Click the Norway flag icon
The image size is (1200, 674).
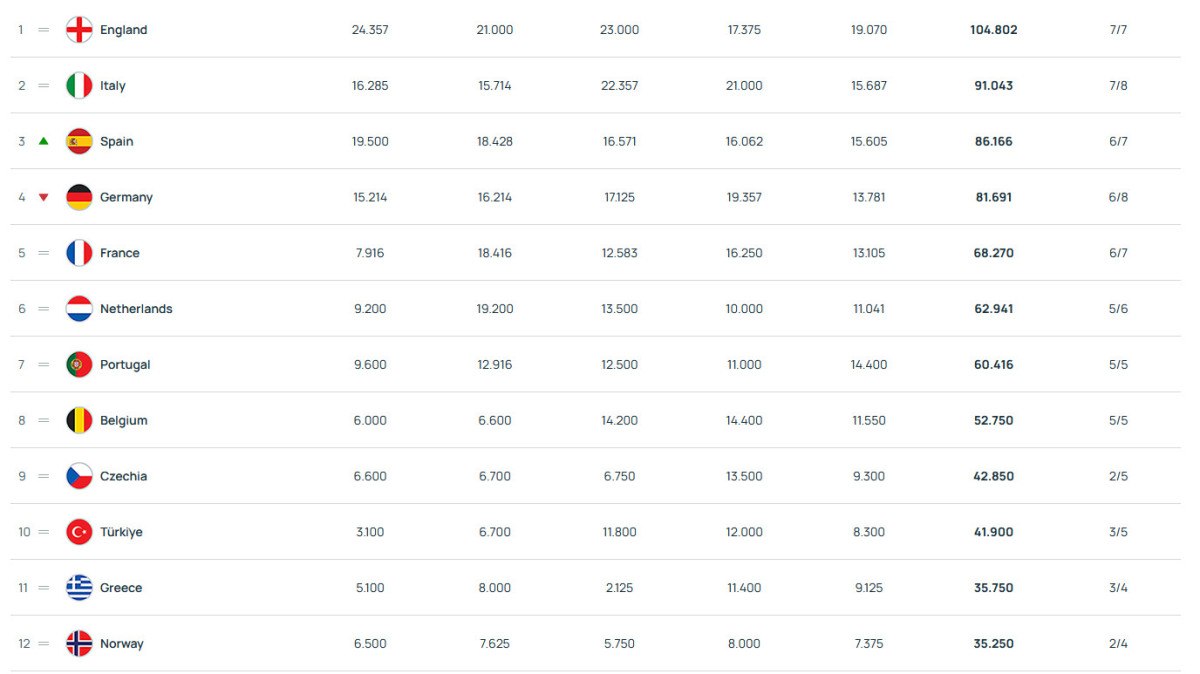pyautogui.click(x=79, y=644)
